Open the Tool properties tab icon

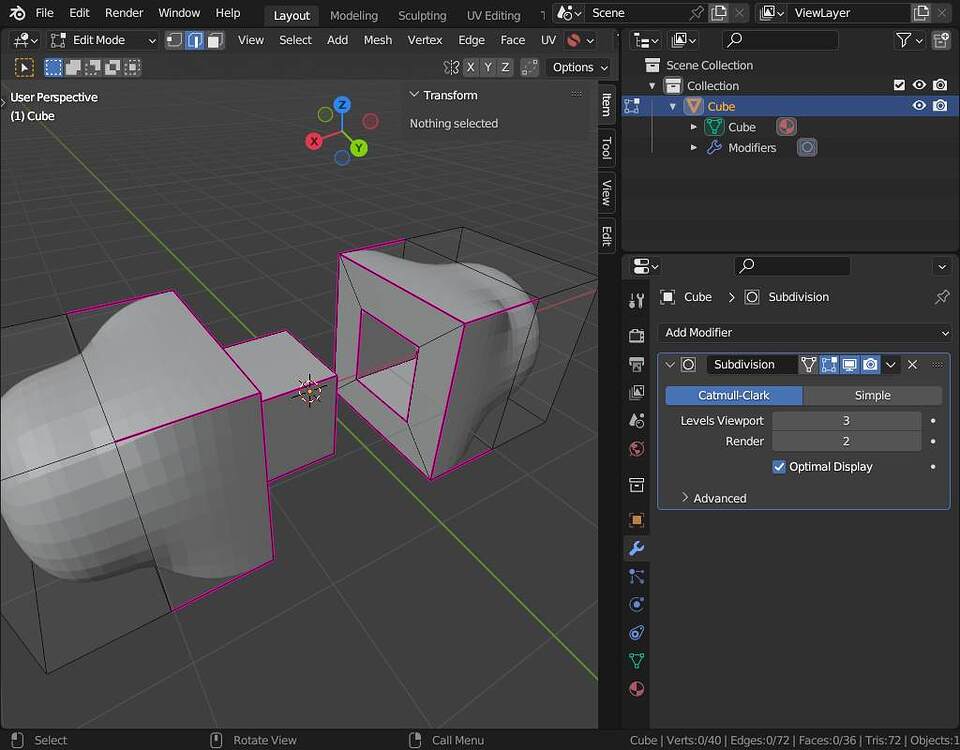637,301
